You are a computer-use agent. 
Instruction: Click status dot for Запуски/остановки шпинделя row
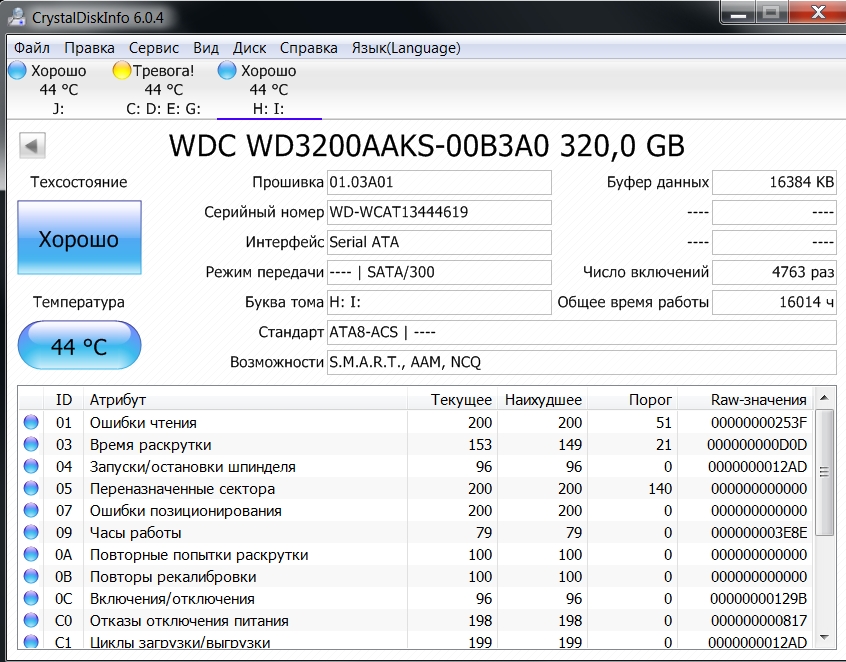coord(31,466)
